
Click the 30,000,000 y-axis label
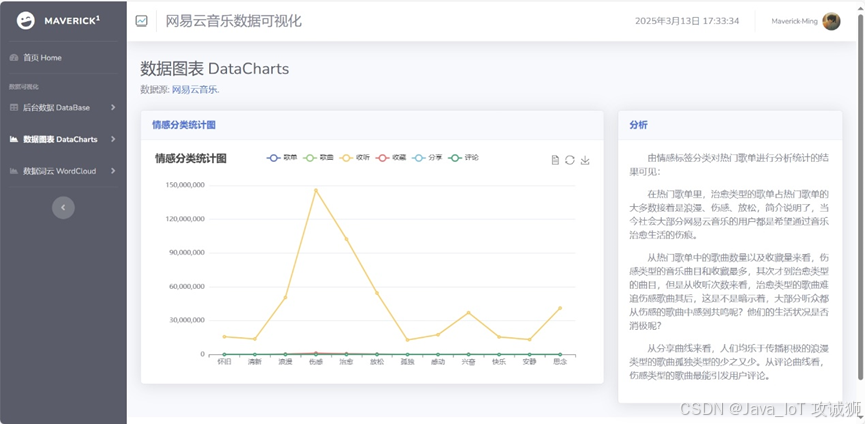click(x=186, y=320)
